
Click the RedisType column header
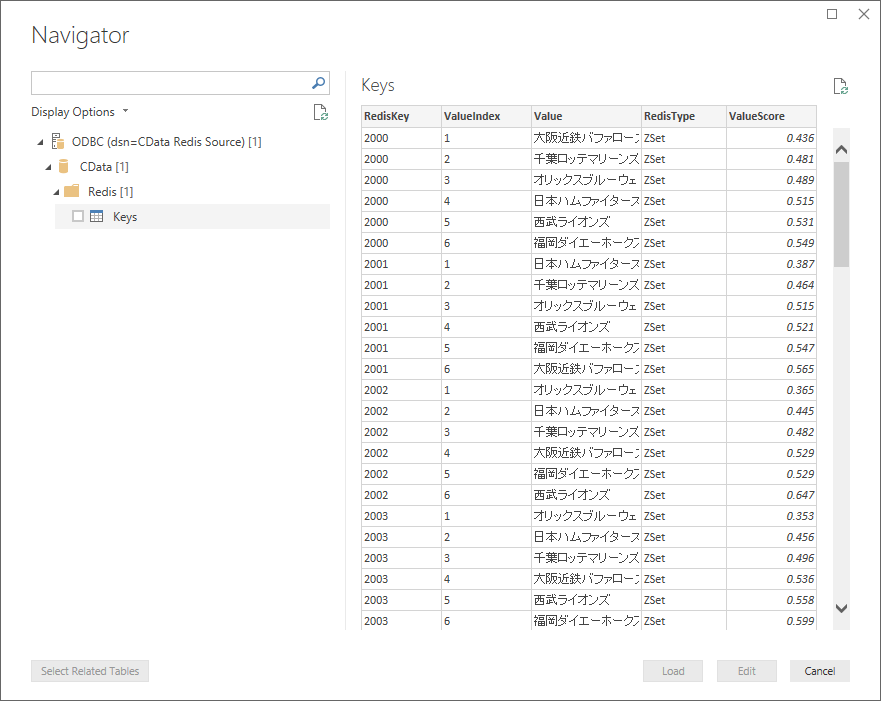coord(683,116)
